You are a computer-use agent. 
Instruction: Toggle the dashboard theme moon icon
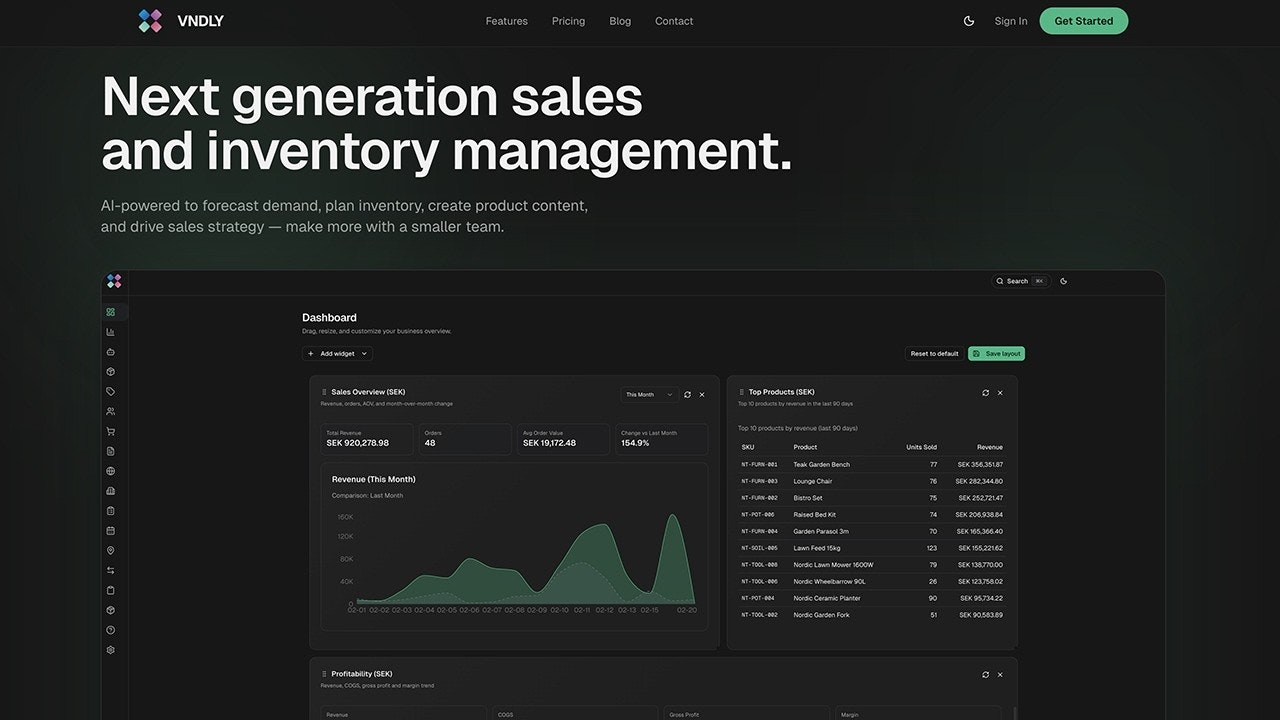click(x=1063, y=281)
